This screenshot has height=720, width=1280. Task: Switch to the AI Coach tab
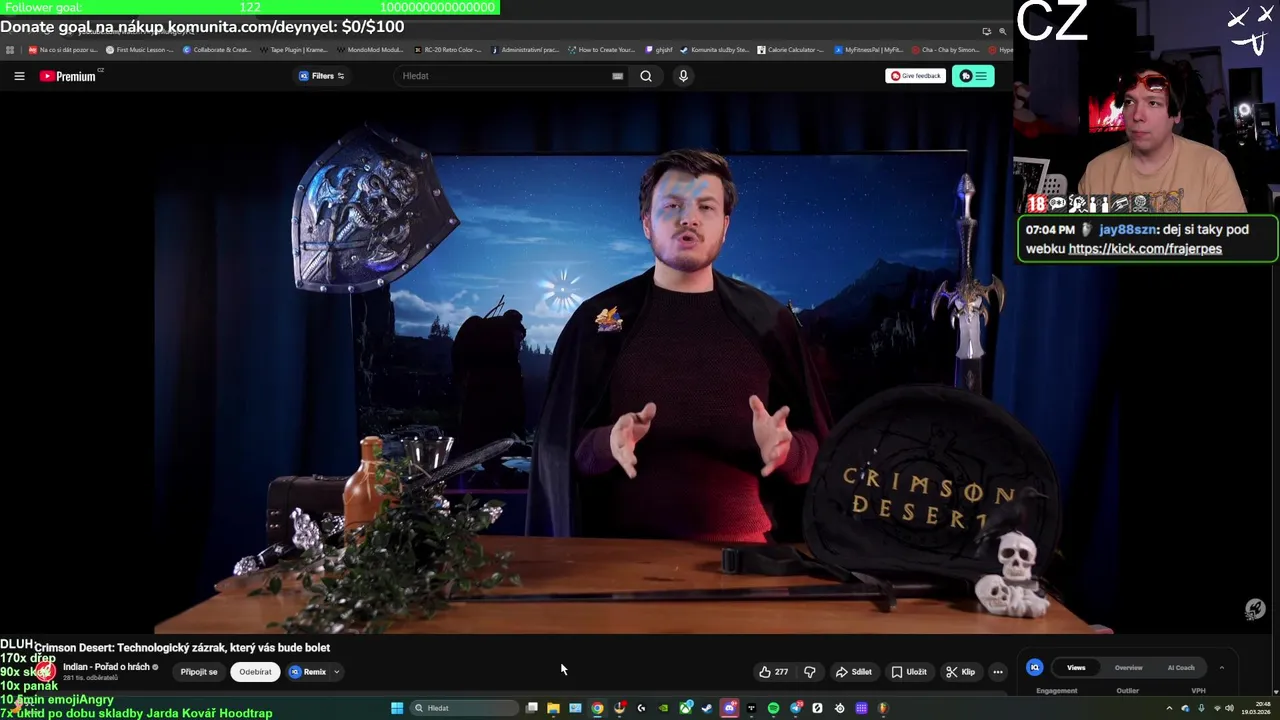click(x=1181, y=667)
